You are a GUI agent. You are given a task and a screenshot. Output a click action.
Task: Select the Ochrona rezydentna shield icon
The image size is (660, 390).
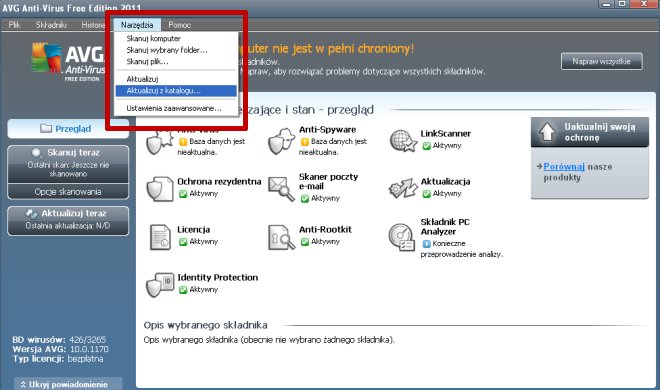tap(160, 189)
